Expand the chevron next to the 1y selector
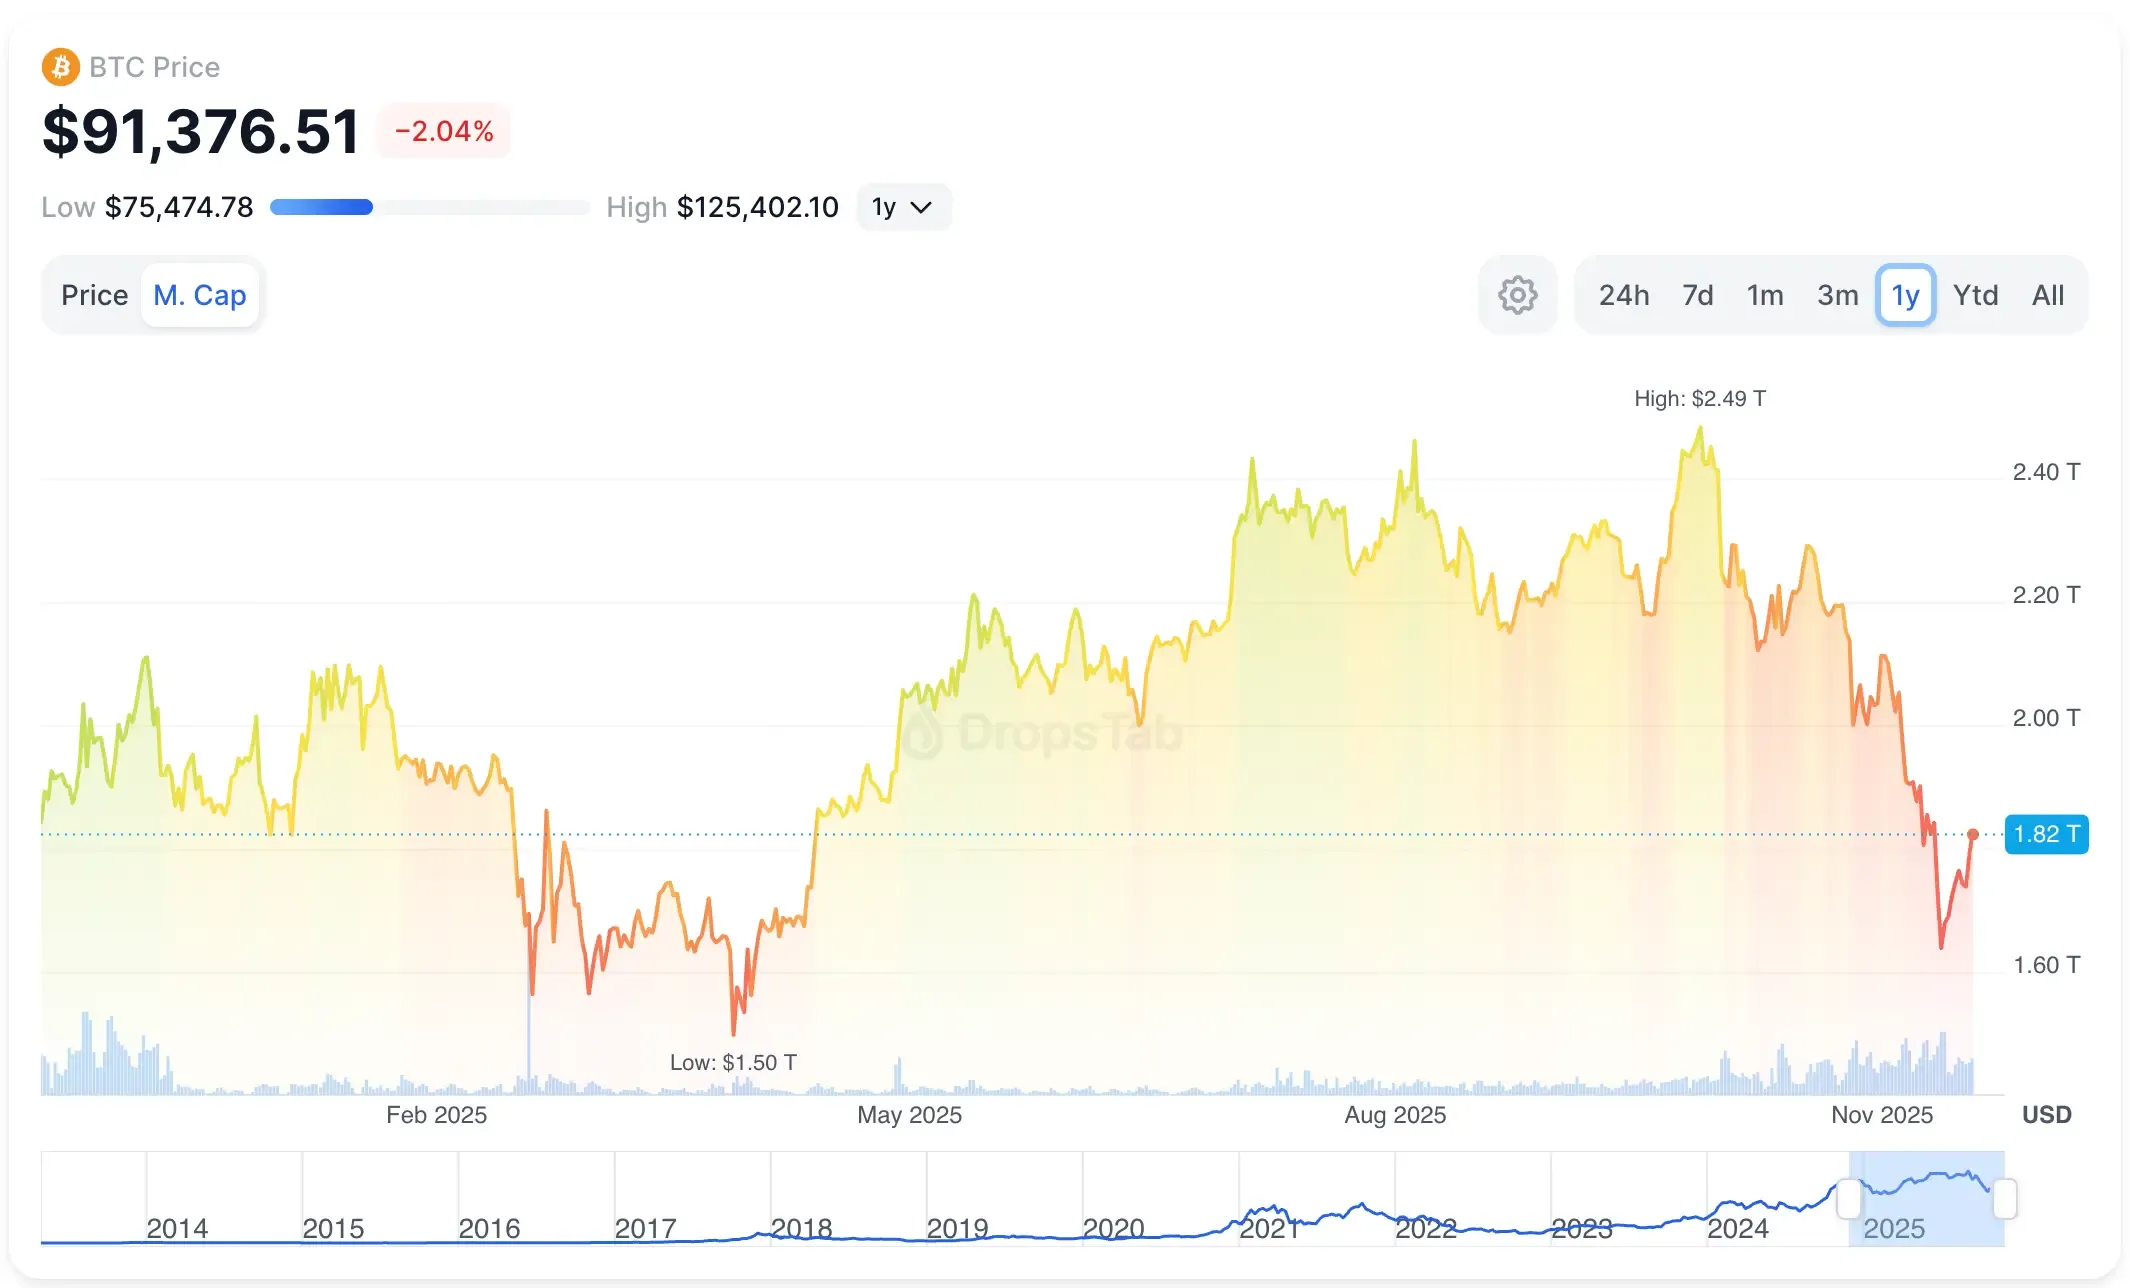Image resolution: width=2130 pixels, height=1288 pixels. coord(922,208)
